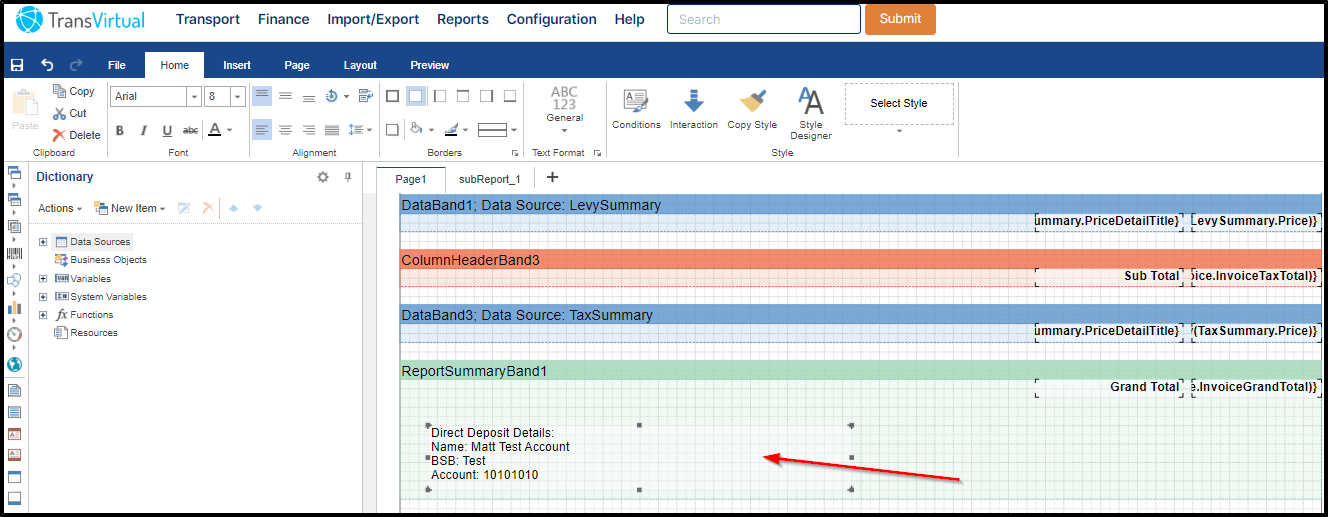Viewport: 1328px width, 517px height.
Task: Toggle Strikethrough (abc) formatting
Action: (x=190, y=130)
